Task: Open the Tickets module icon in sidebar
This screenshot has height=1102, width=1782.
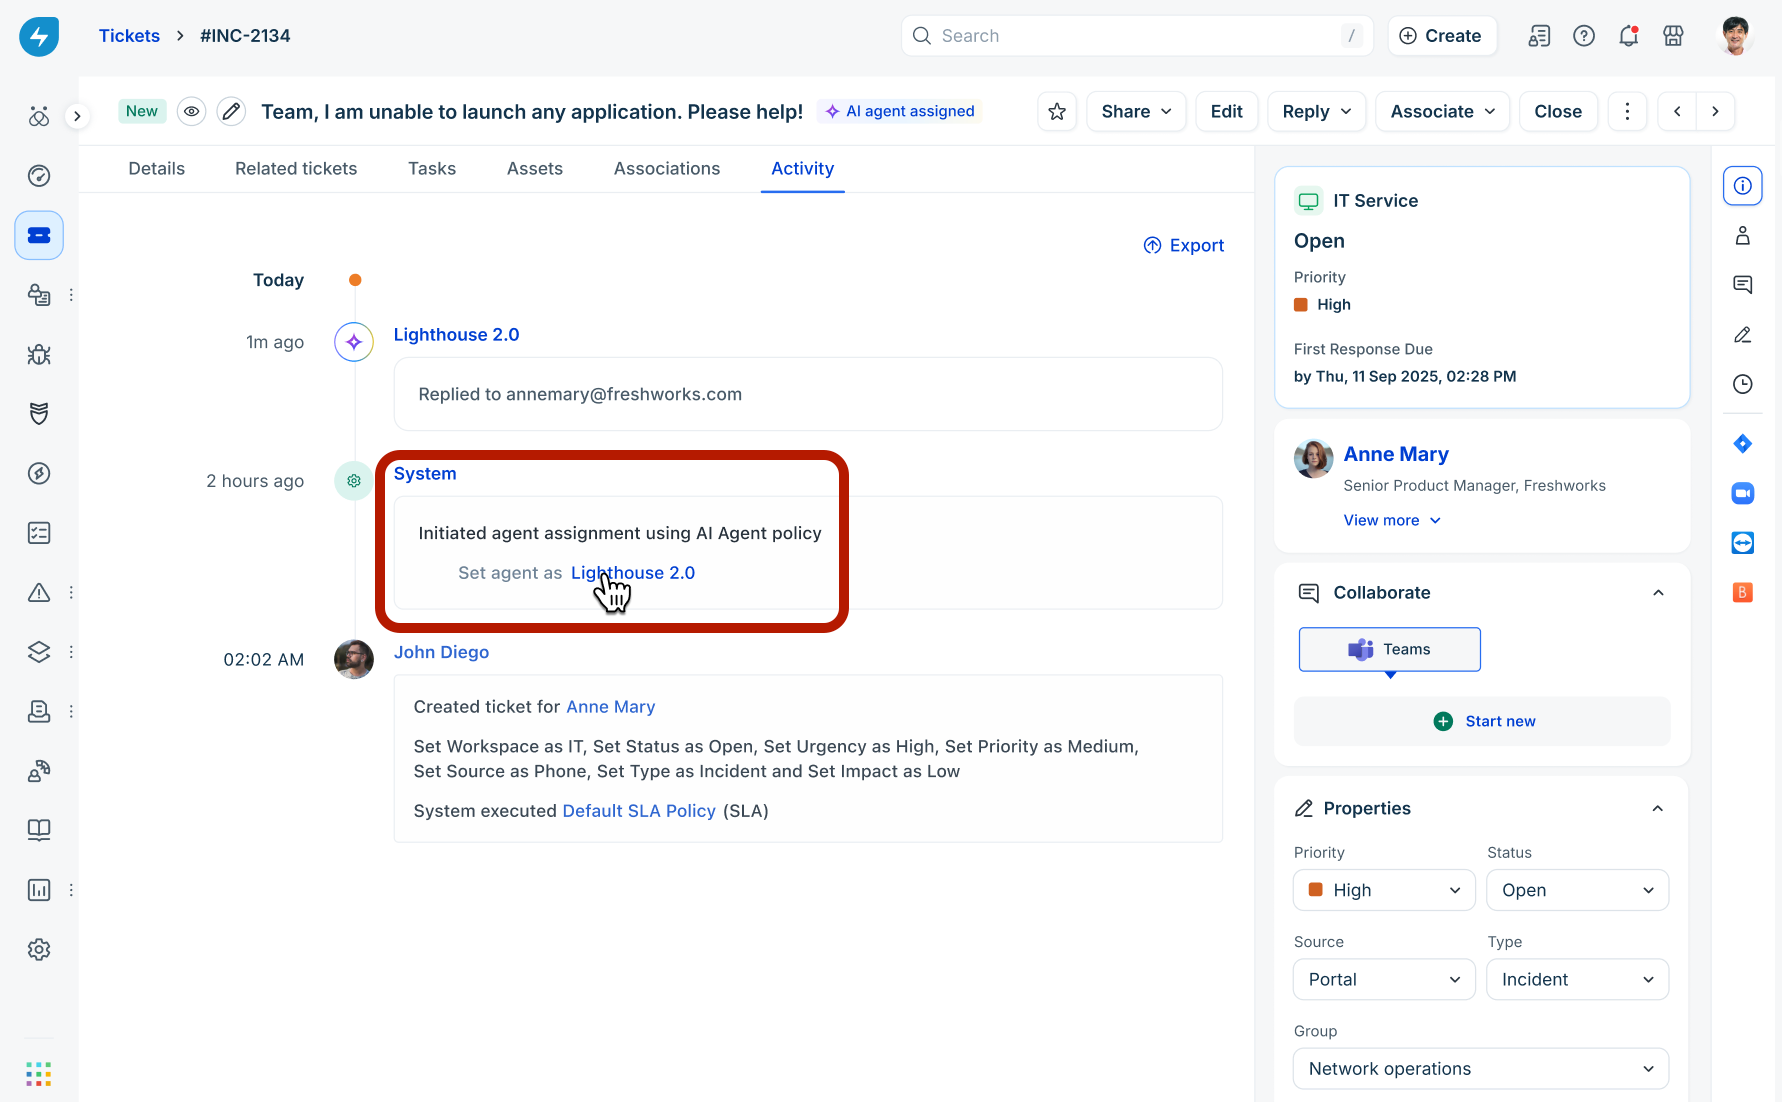Action: 39,236
